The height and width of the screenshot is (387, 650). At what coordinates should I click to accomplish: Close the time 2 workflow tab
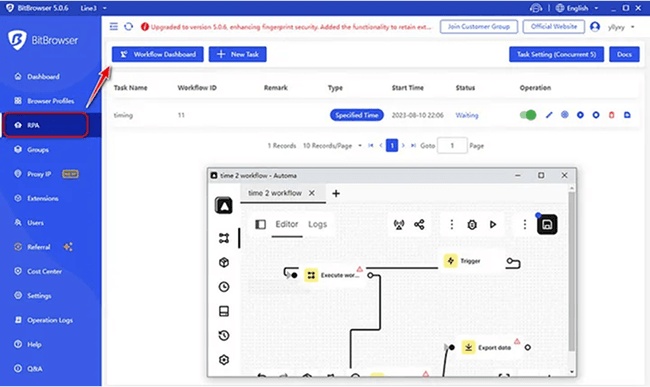(x=312, y=193)
